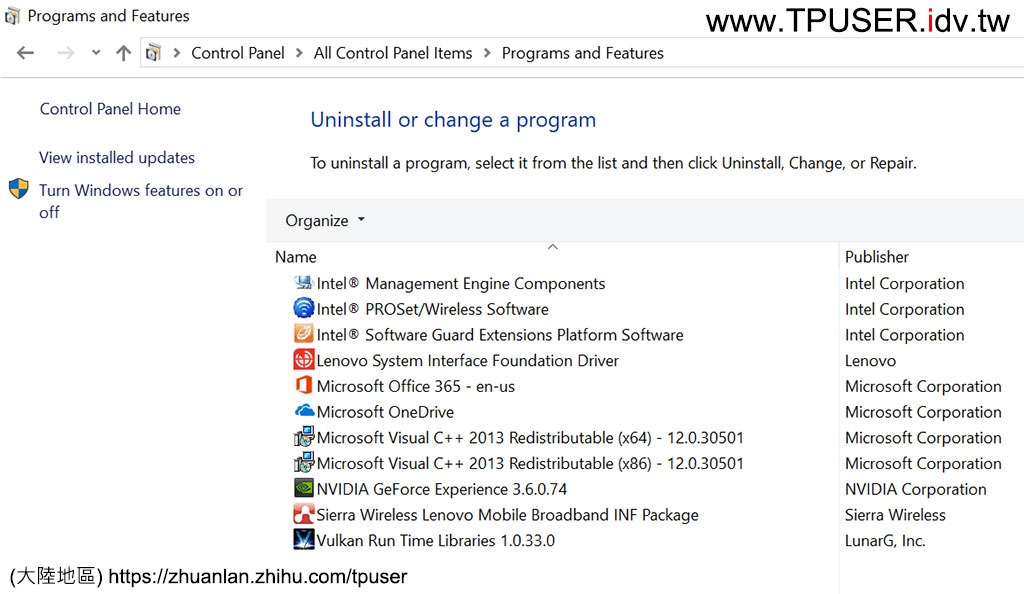Click the Lenovo System Interface Foundation Driver icon
1024x594 pixels.
303,360
